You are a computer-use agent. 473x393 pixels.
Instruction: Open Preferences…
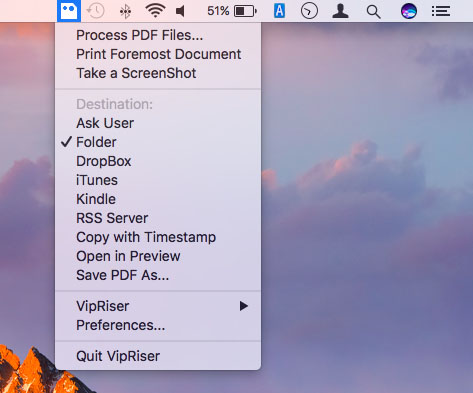tap(158, 325)
